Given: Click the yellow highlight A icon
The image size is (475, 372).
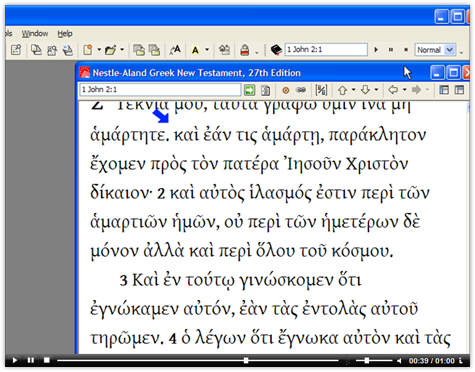Looking at the screenshot, I should (x=195, y=50).
